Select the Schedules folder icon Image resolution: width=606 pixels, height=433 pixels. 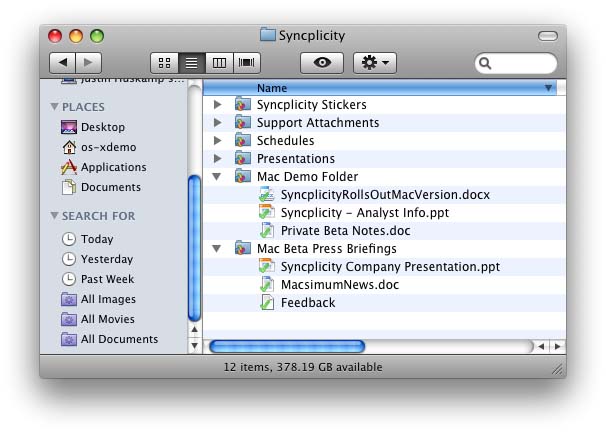[x=243, y=140]
